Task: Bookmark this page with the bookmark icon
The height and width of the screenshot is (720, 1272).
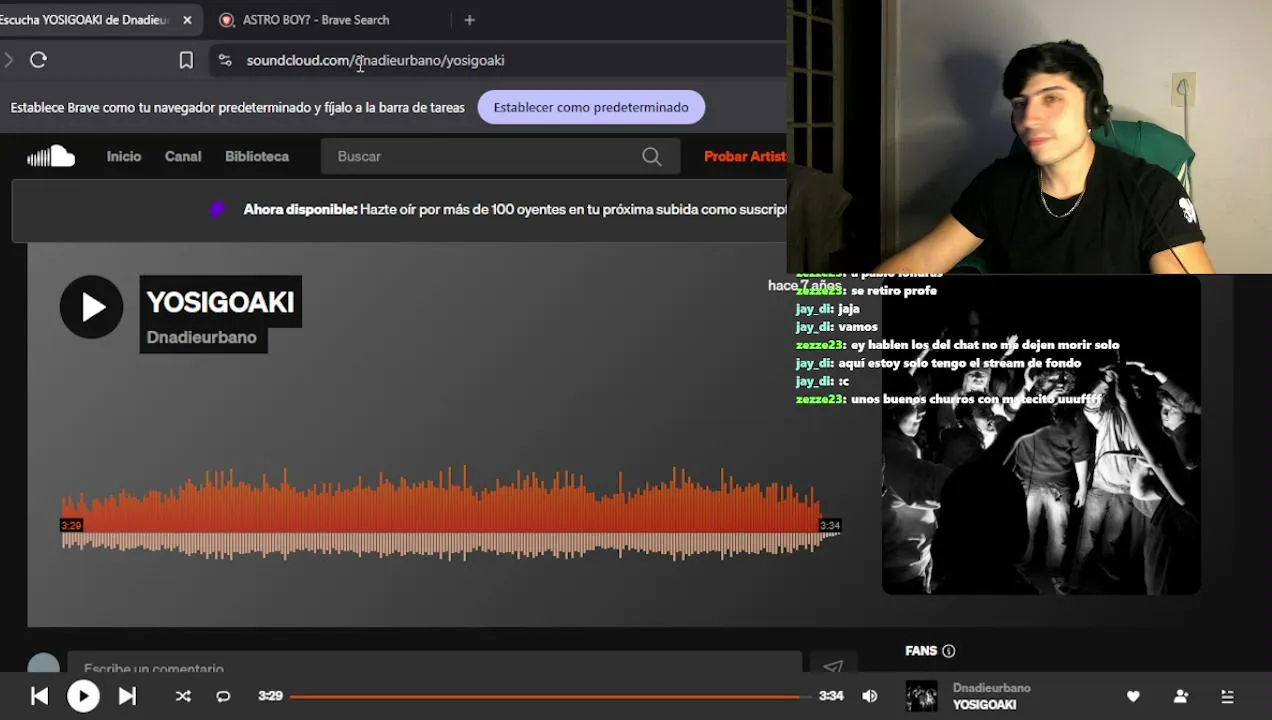Action: (x=186, y=60)
